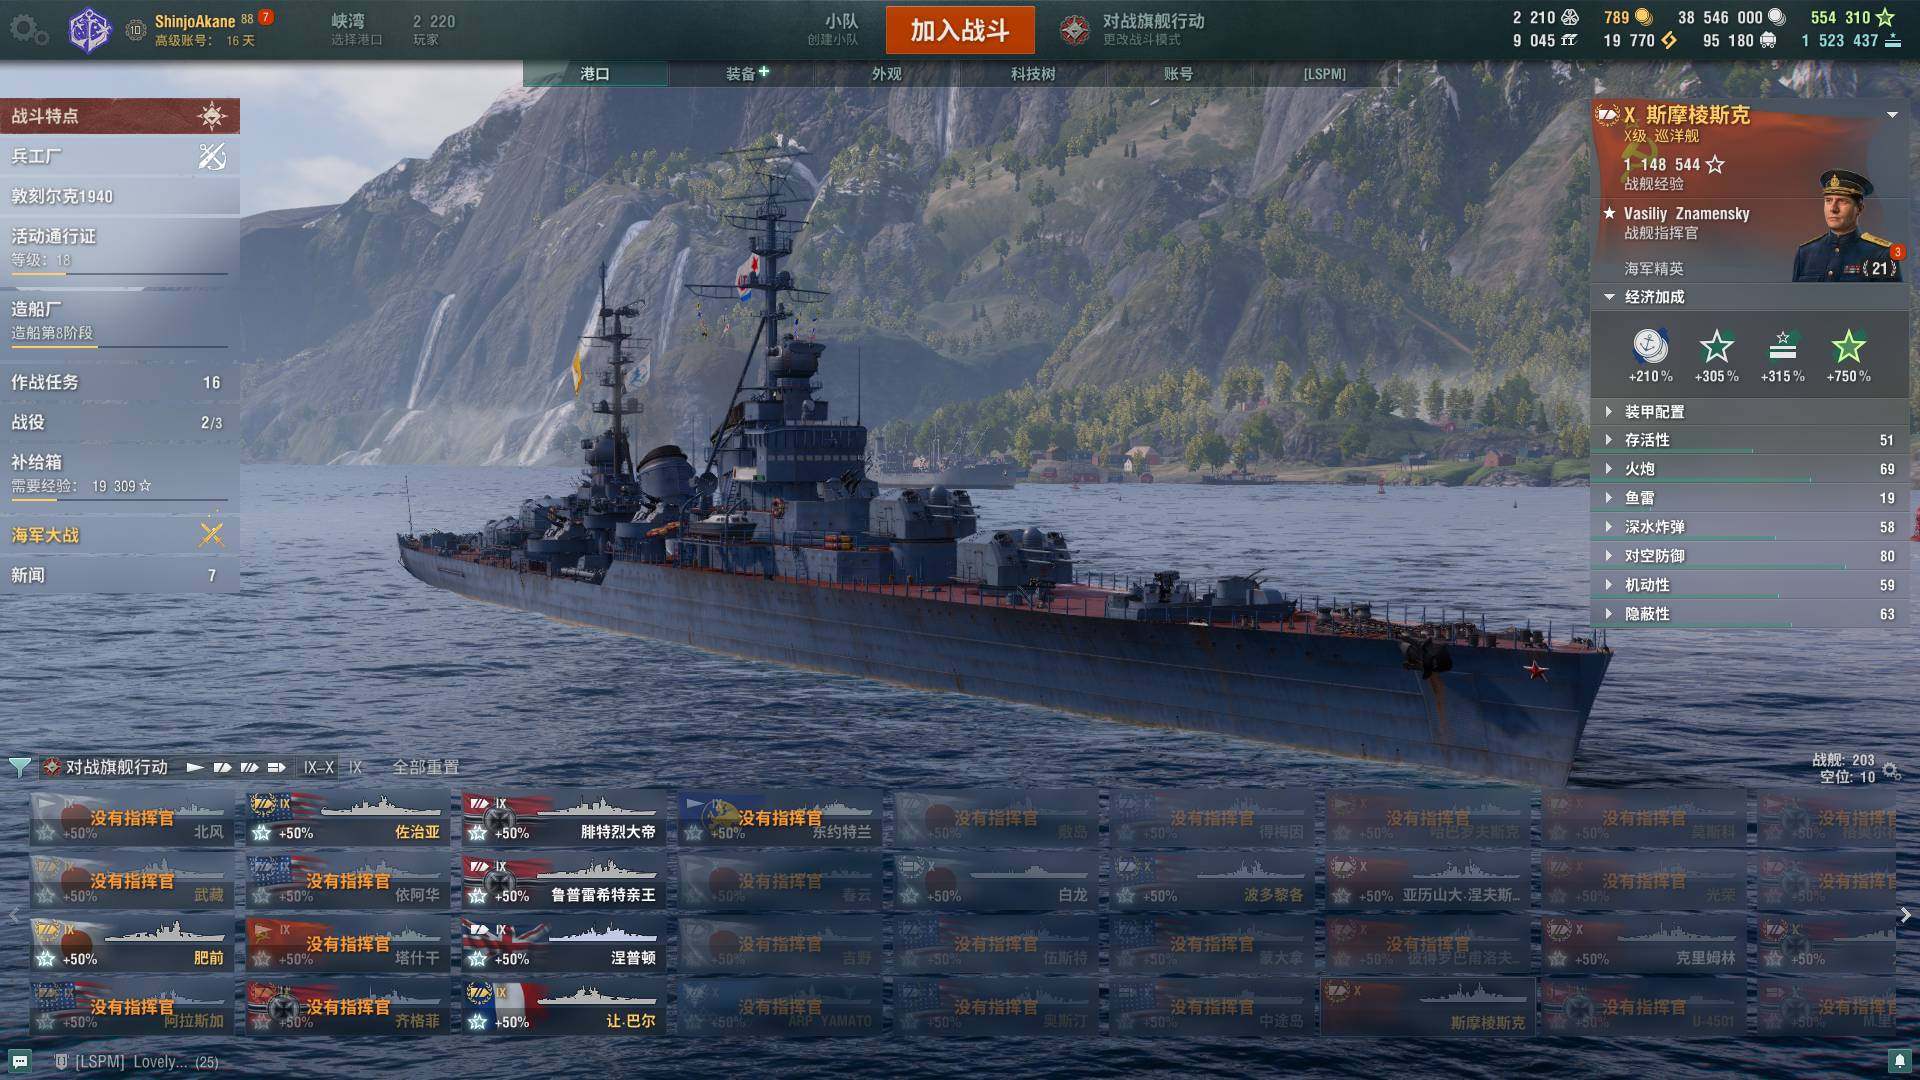Image resolution: width=1920 pixels, height=1080 pixels.
Task: Open the notifications bell
Action: tap(1899, 1060)
